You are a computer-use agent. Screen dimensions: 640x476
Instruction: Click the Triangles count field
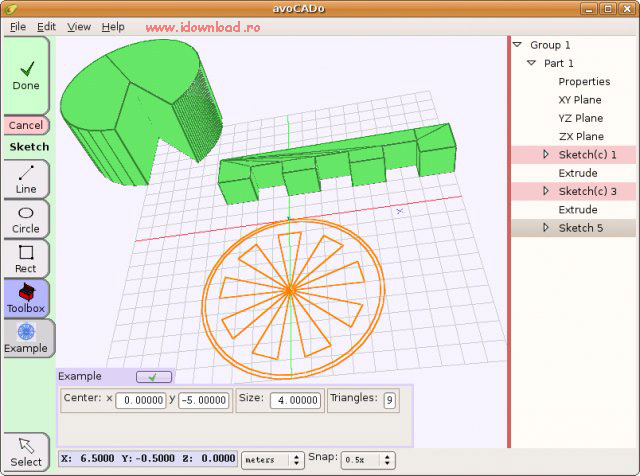pos(389,400)
